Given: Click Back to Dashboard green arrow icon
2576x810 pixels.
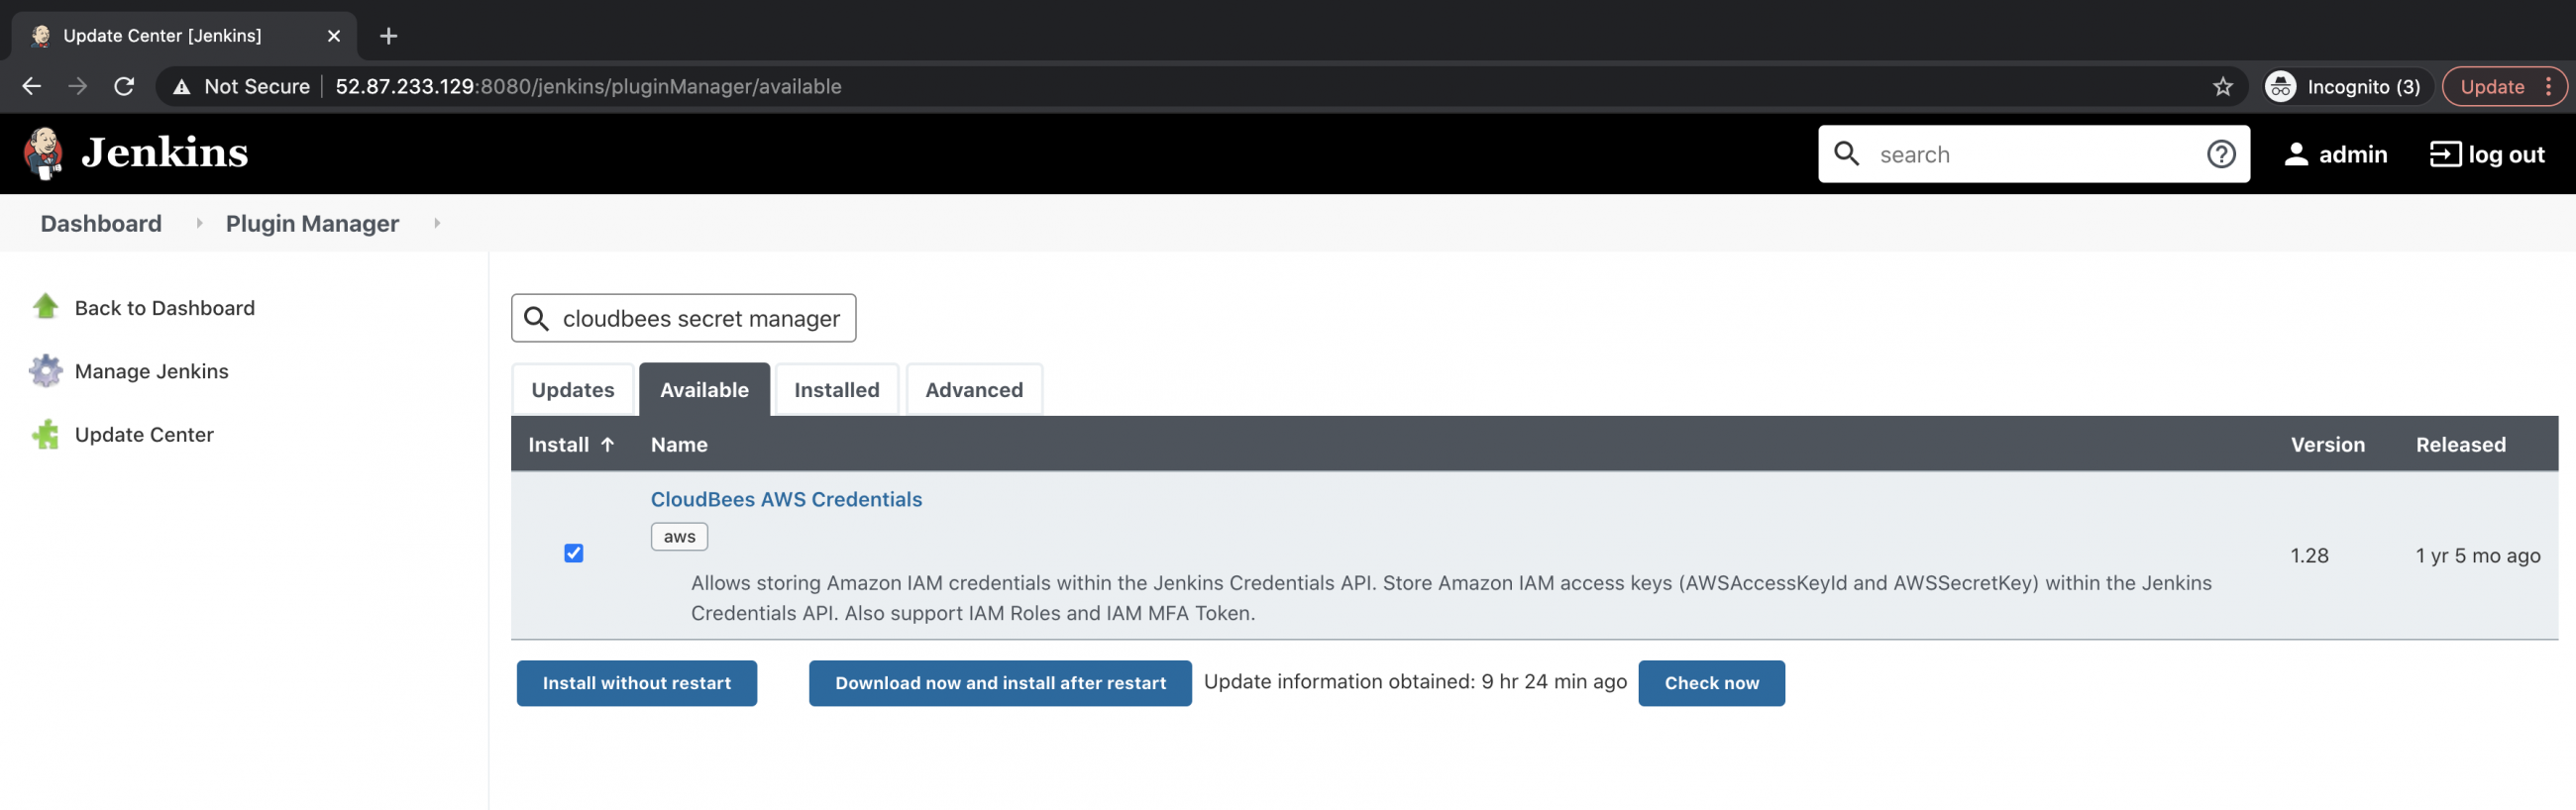Looking at the screenshot, I should pos(45,307).
